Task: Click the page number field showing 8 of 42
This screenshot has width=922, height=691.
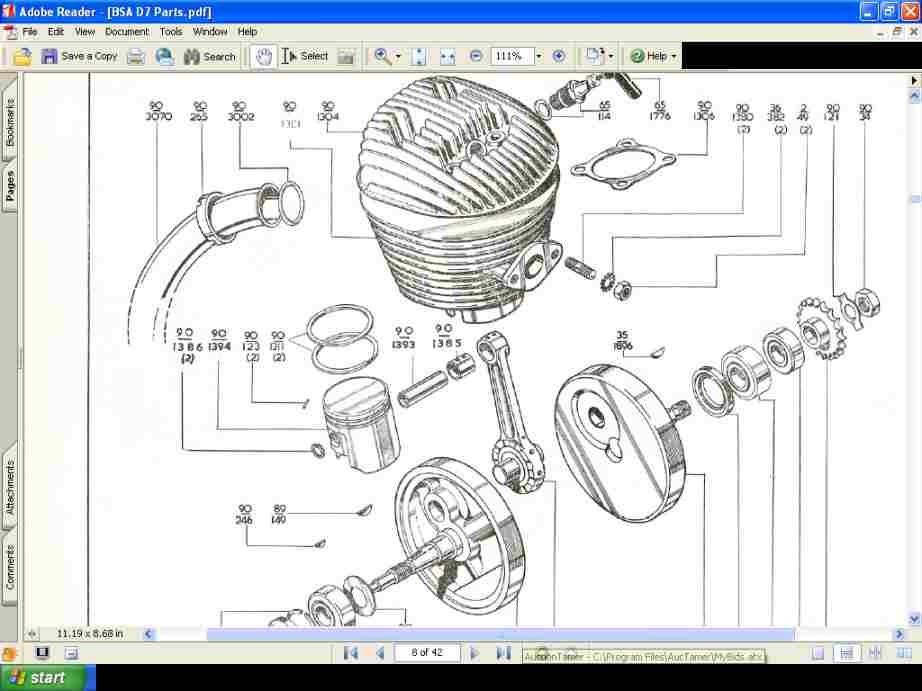Action: pyautogui.click(x=427, y=652)
